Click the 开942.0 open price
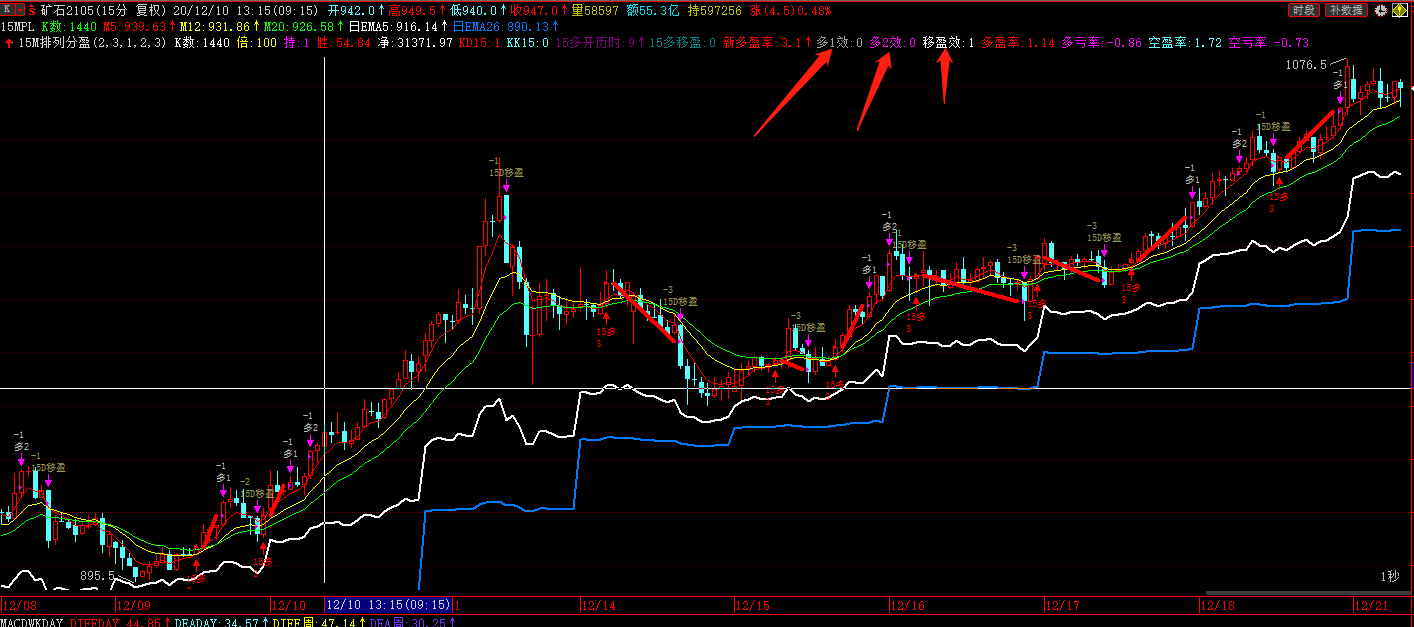The image size is (1414, 627). 350,9
